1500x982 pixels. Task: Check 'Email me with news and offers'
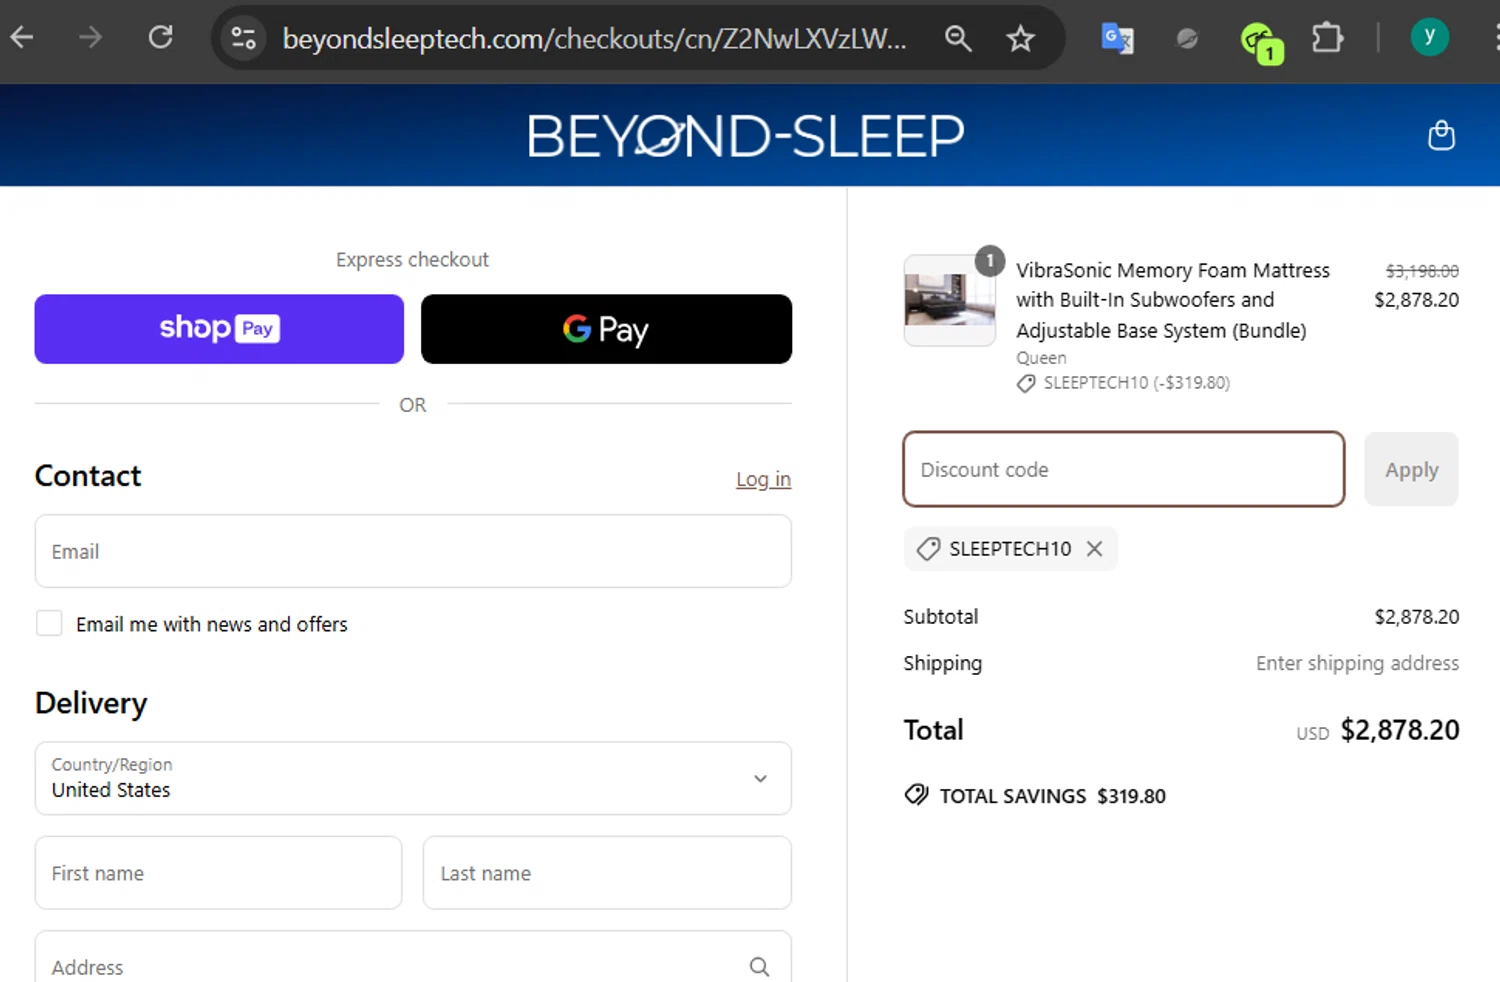point(49,623)
